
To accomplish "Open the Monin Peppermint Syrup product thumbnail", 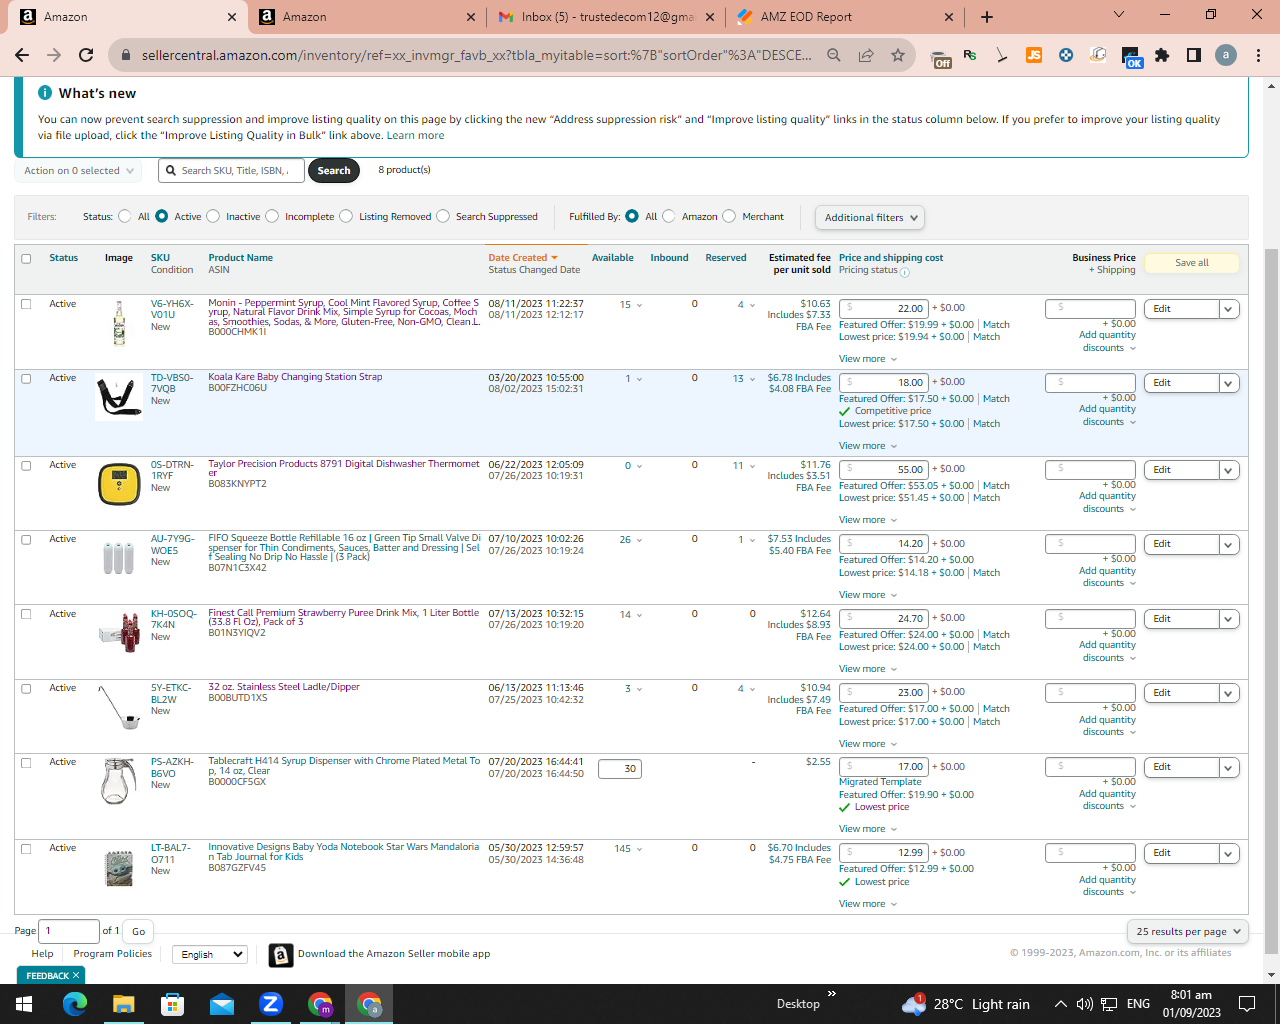I will click(119, 323).
